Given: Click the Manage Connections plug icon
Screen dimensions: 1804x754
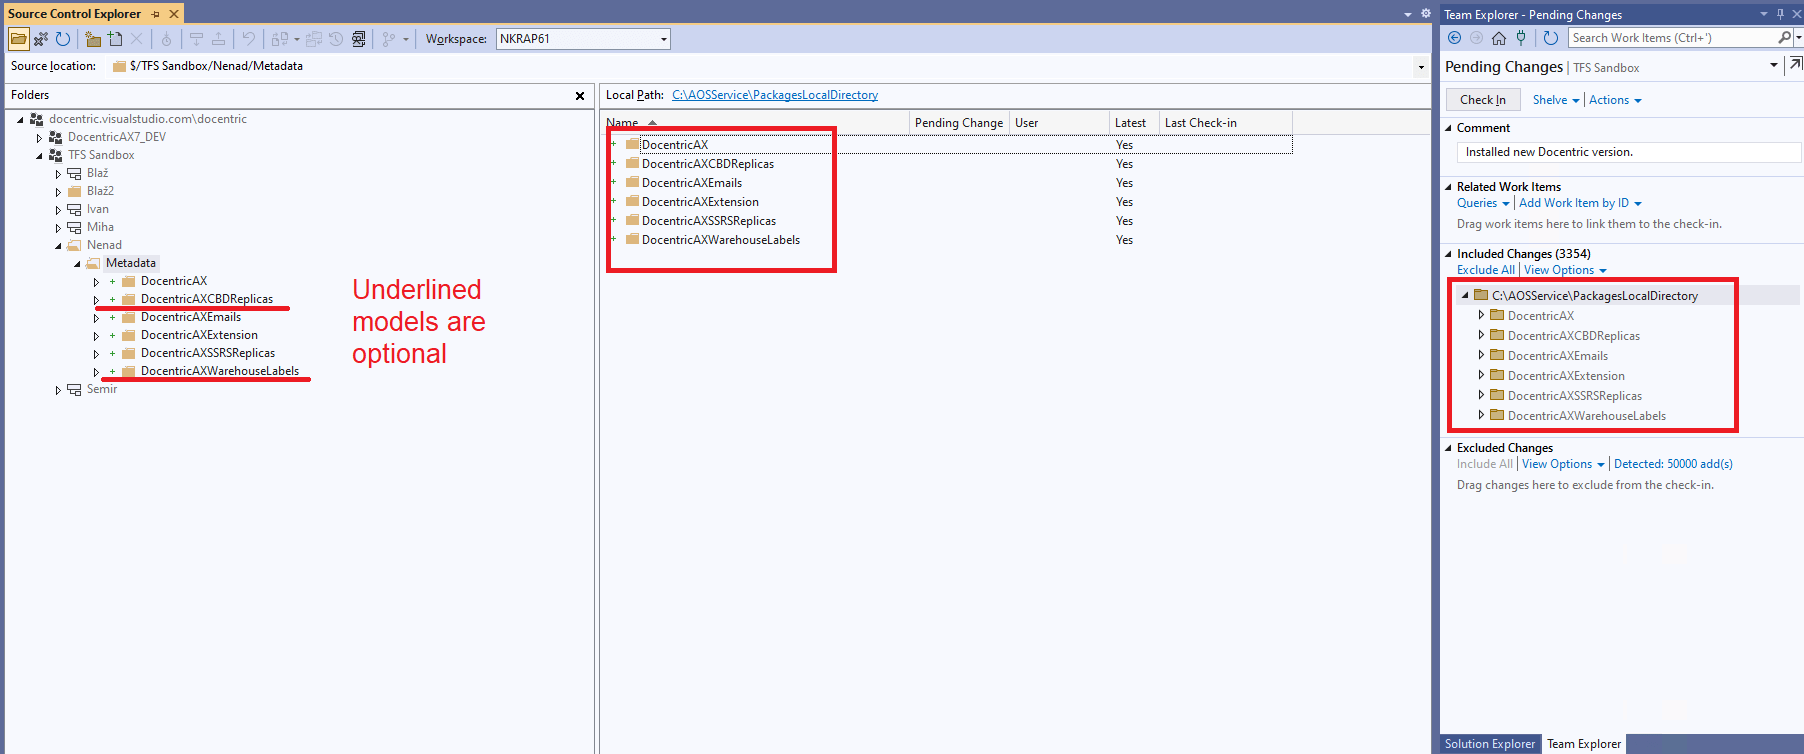Looking at the screenshot, I should [x=1521, y=38].
